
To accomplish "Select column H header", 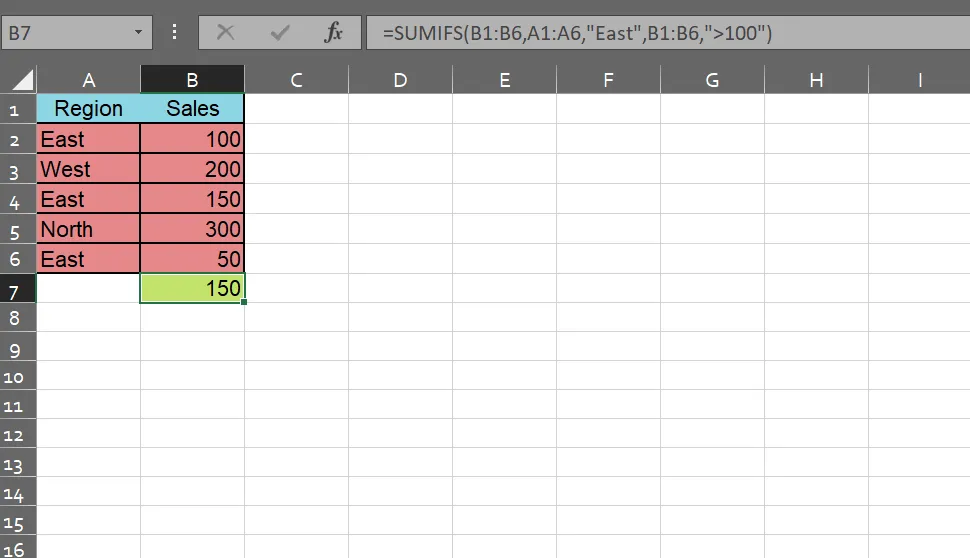I will pyautogui.click(x=816, y=80).
